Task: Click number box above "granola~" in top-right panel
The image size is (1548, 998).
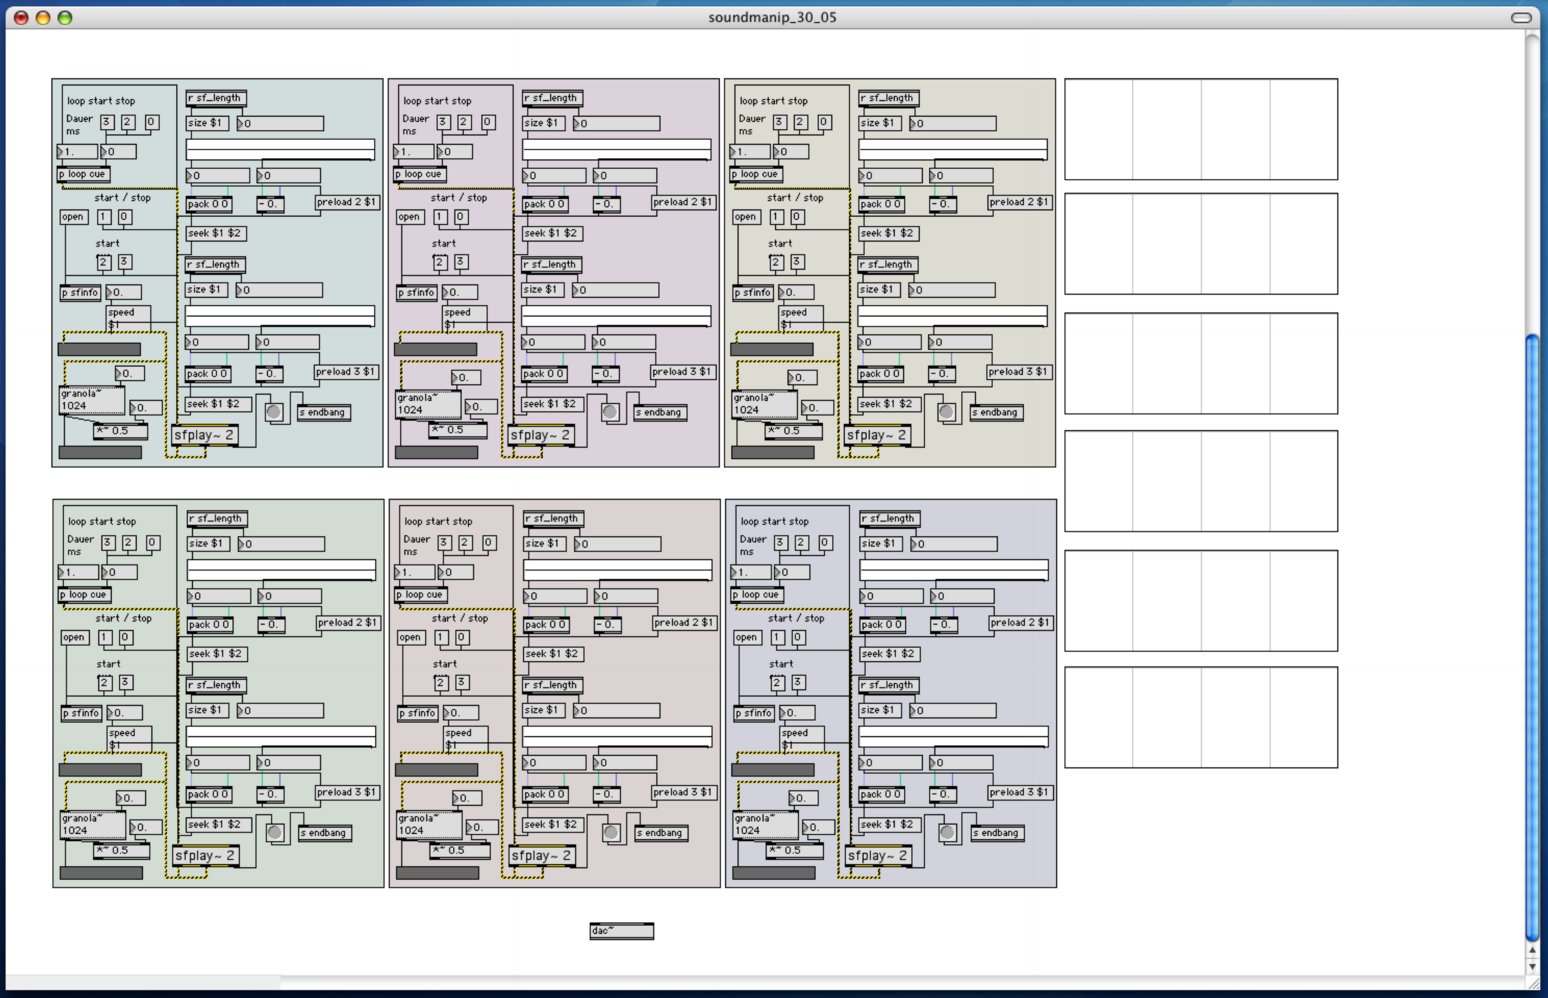Action: [802, 377]
